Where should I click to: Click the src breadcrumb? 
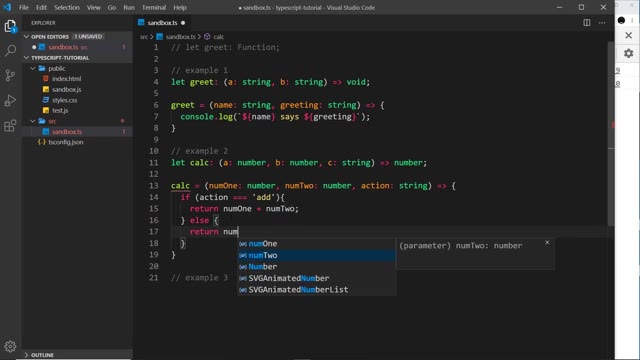coord(144,37)
